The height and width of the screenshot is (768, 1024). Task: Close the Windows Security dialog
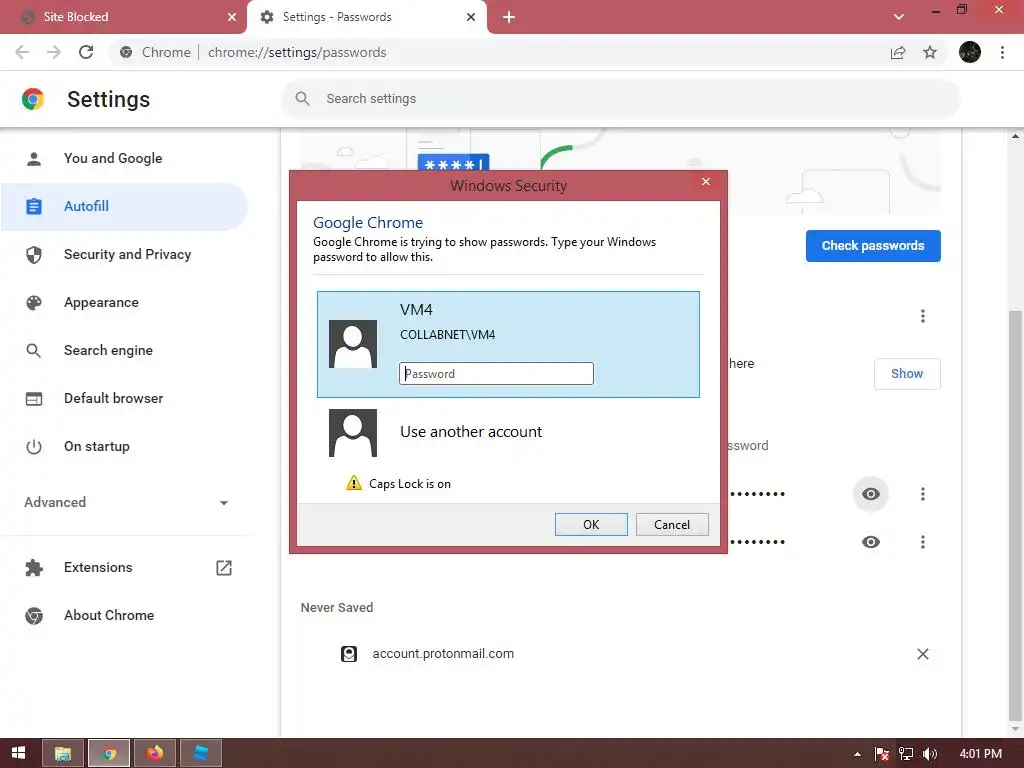pos(706,182)
